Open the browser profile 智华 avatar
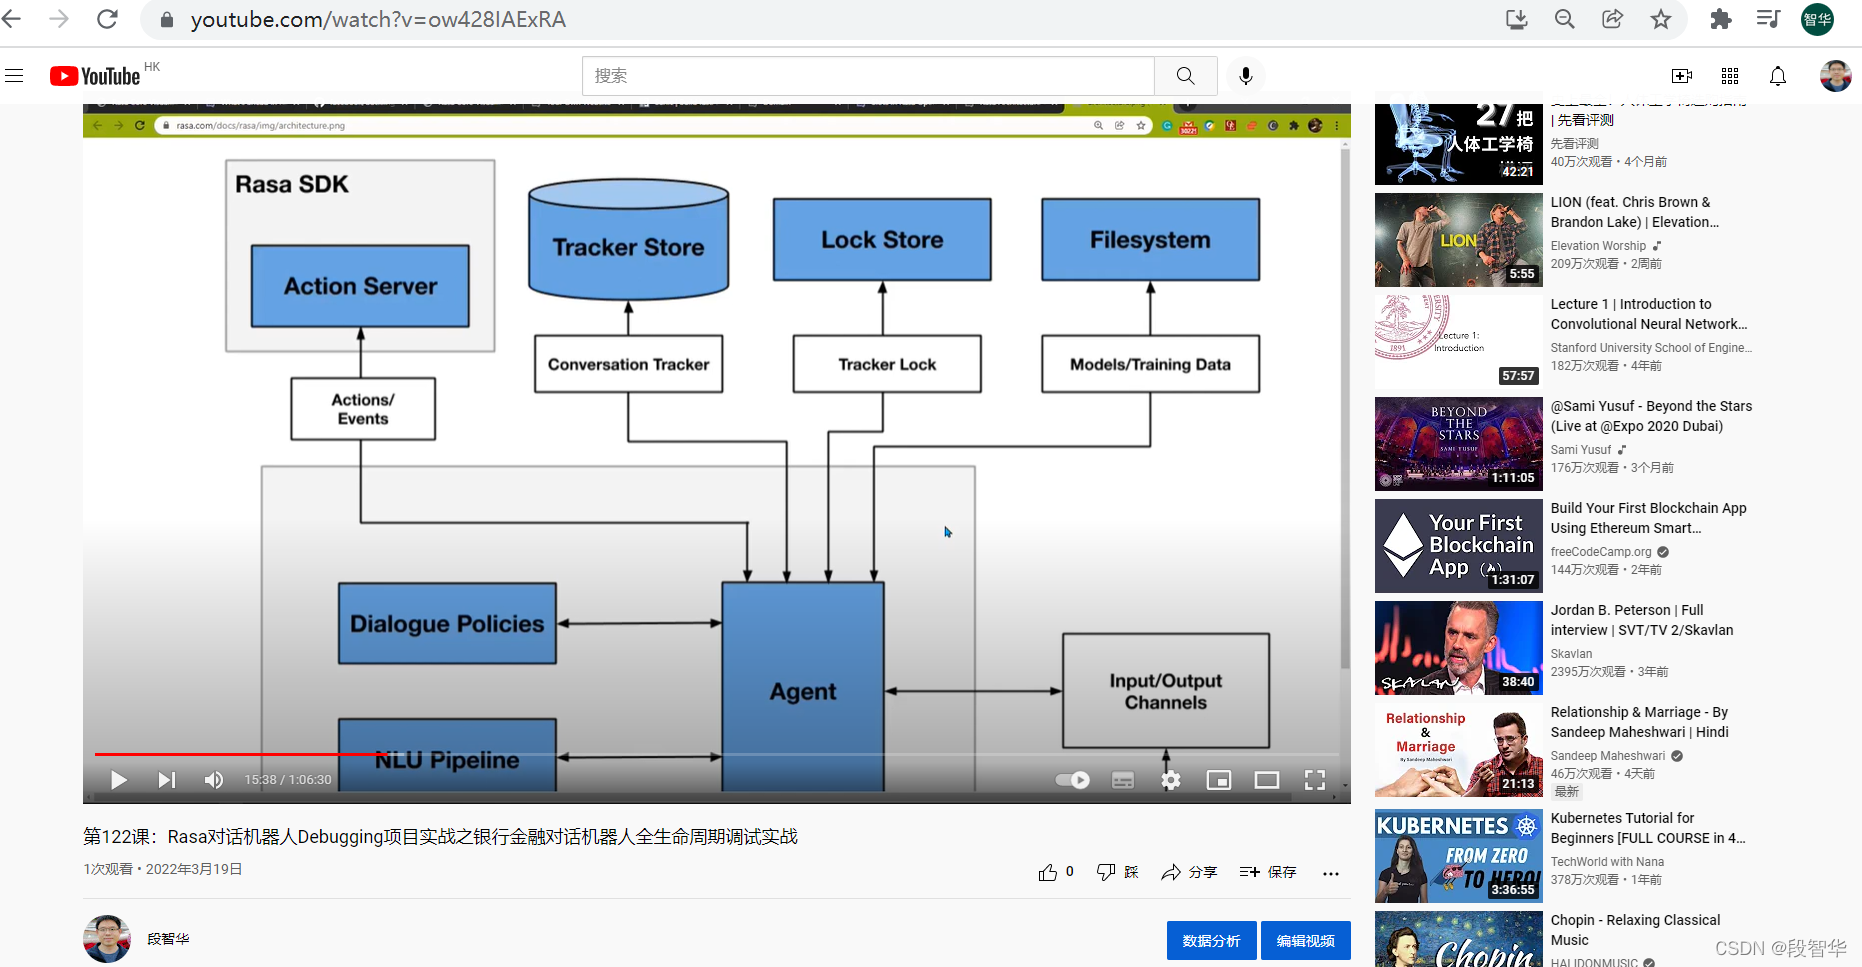1862x967 pixels. 1817,19
